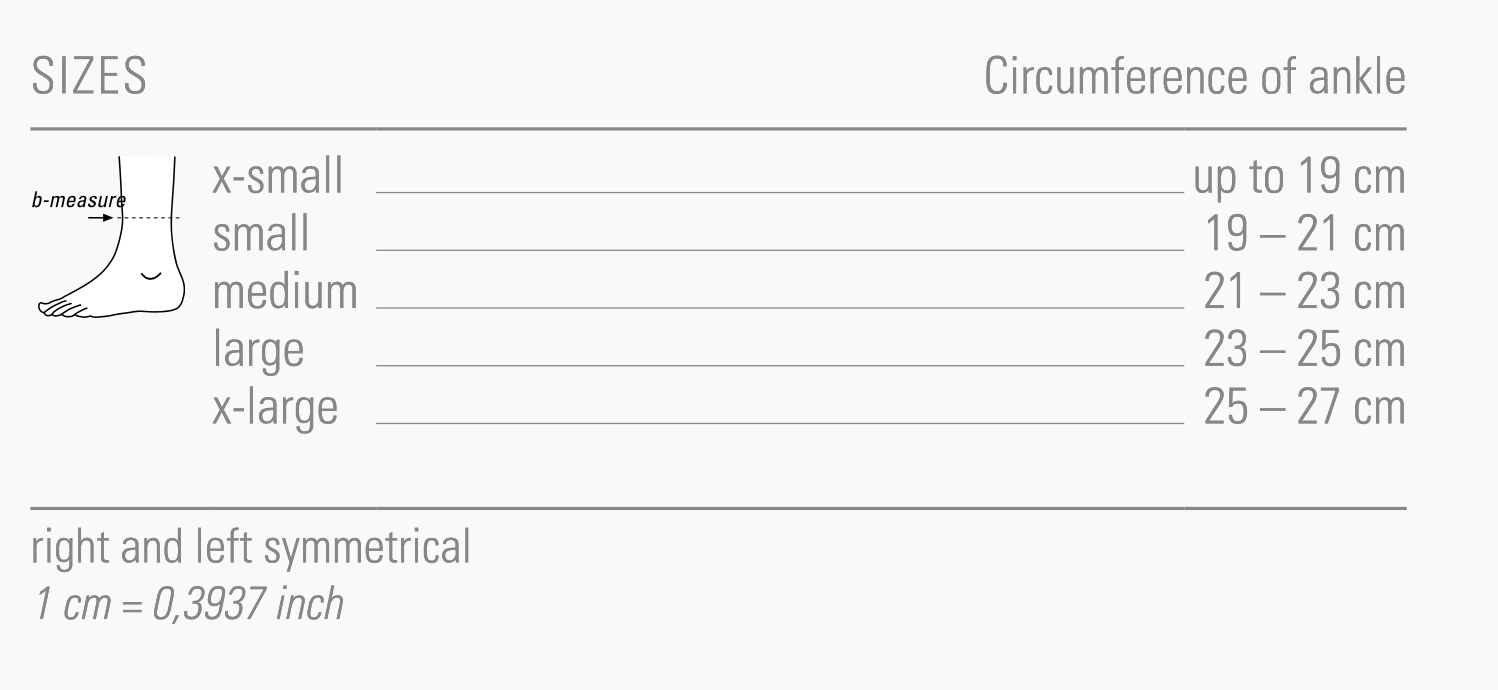The width and height of the screenshot is (1498, 690).
Task: Click the dotted measurement line on the ankle
Action: click(x=148, y=218)
